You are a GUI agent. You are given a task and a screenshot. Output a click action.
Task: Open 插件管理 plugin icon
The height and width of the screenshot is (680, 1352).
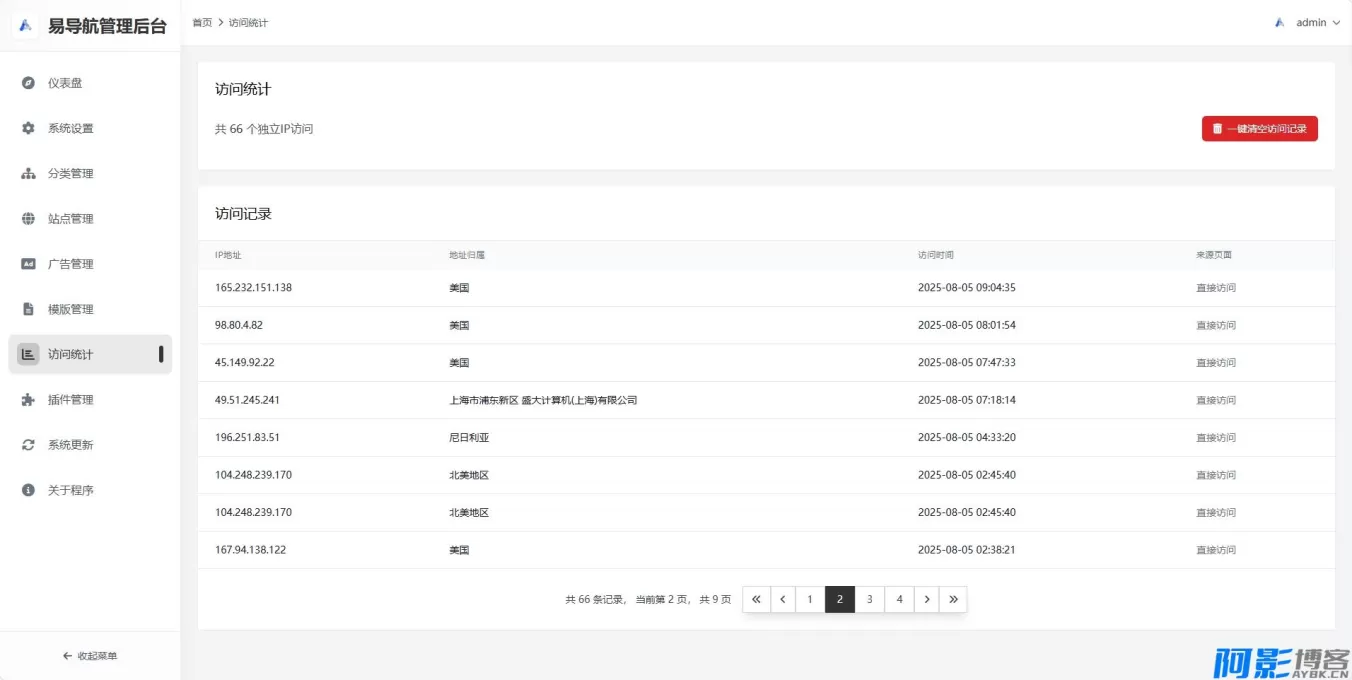28,399
